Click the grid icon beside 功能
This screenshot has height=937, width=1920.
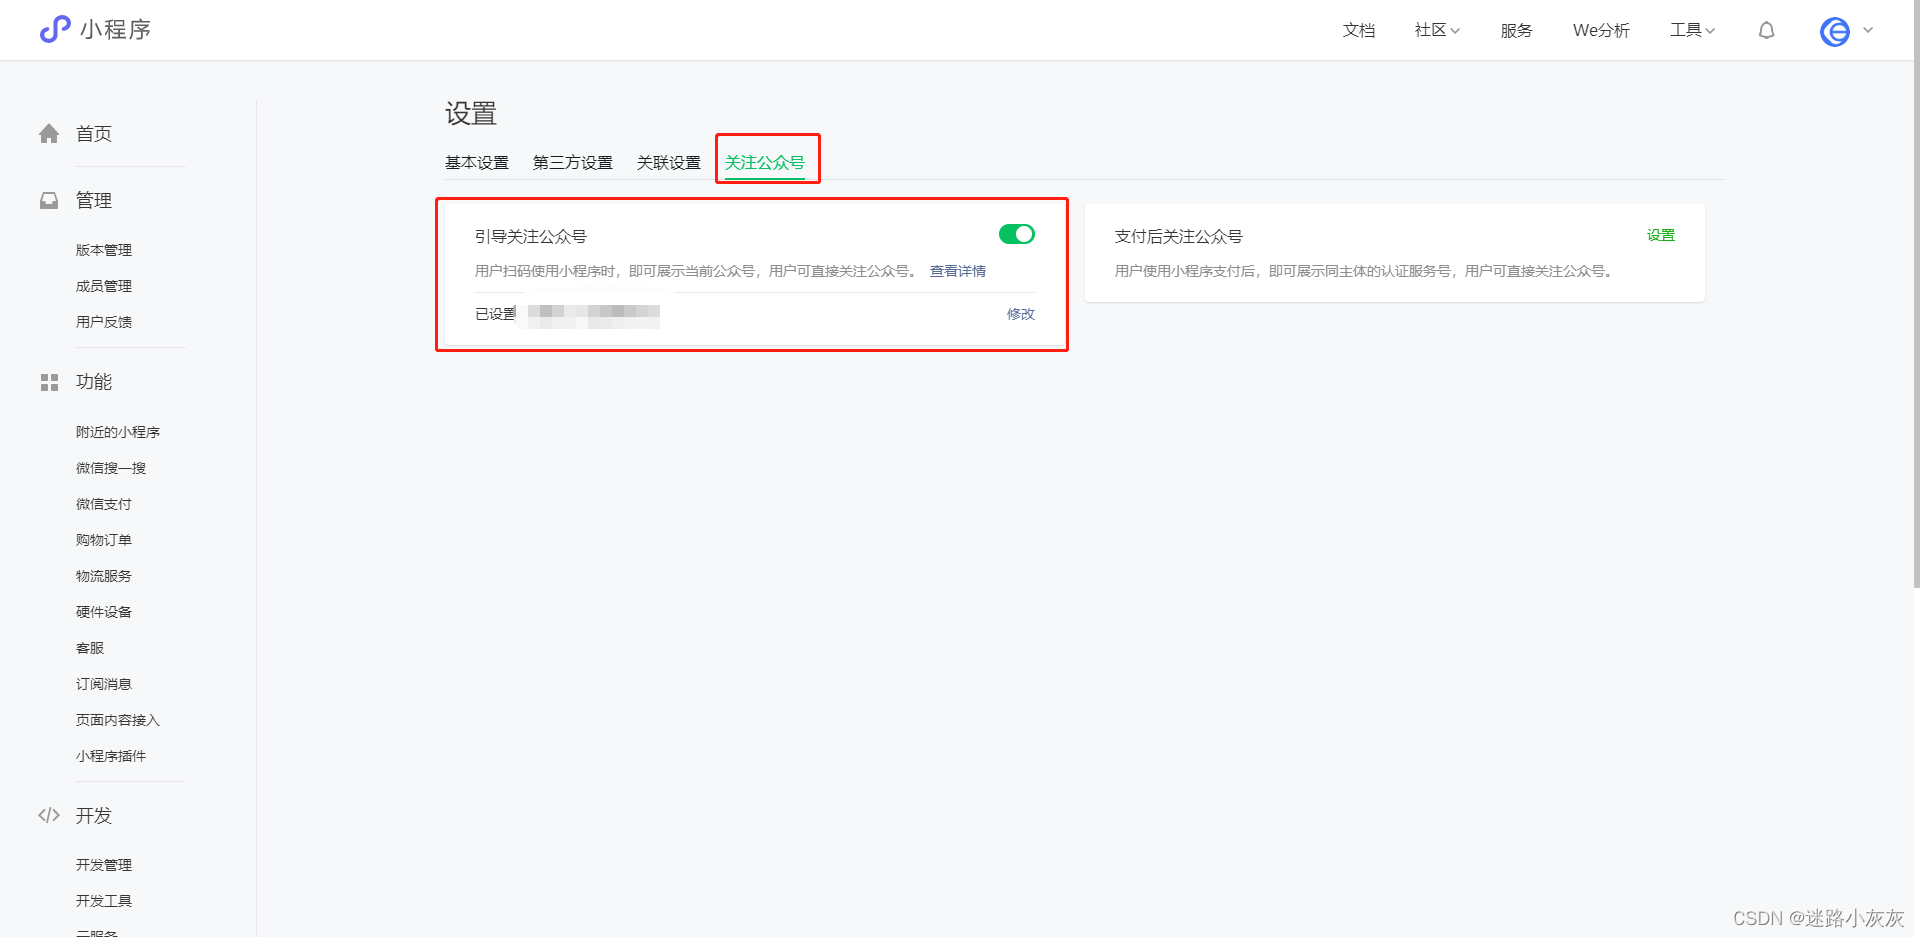[49, 382]
